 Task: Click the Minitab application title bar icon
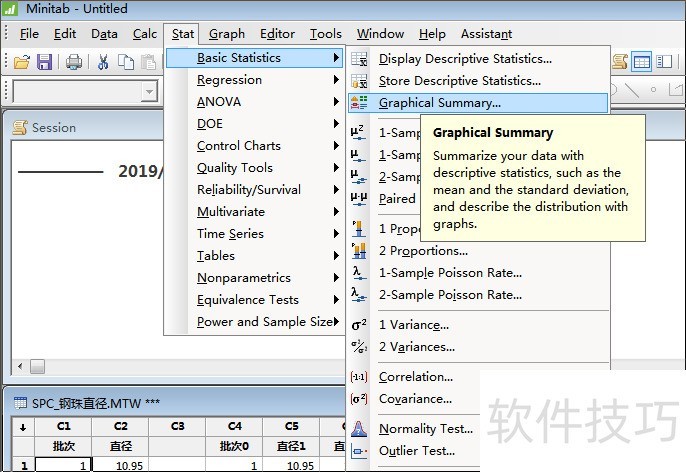pyautogui.click(x=10, y=9)
